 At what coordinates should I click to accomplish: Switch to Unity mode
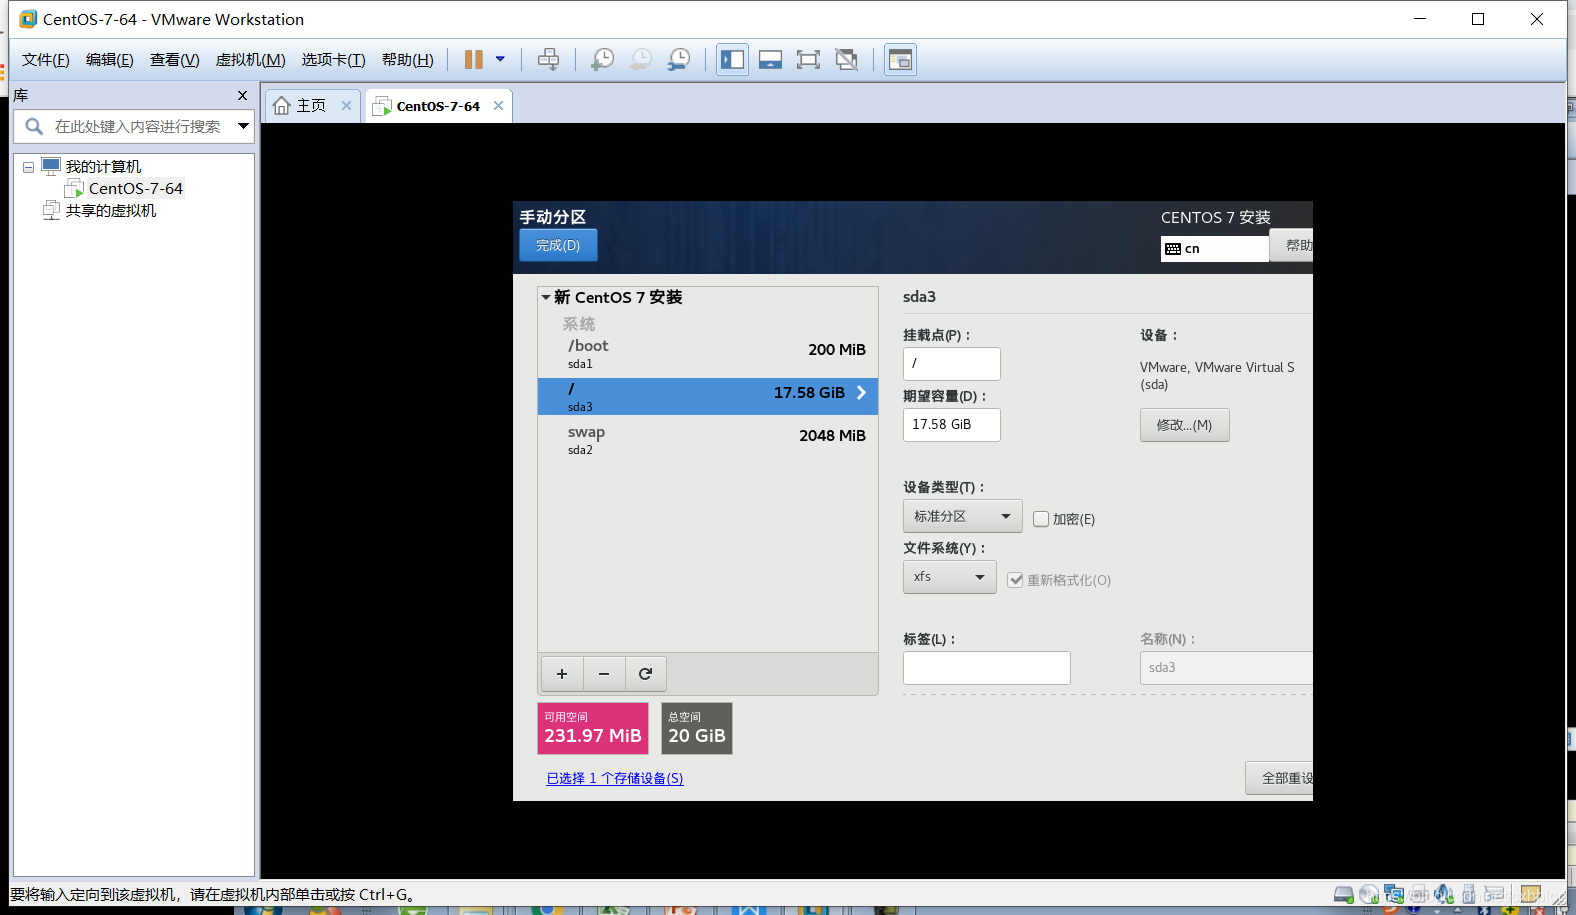tap(846, 59)
